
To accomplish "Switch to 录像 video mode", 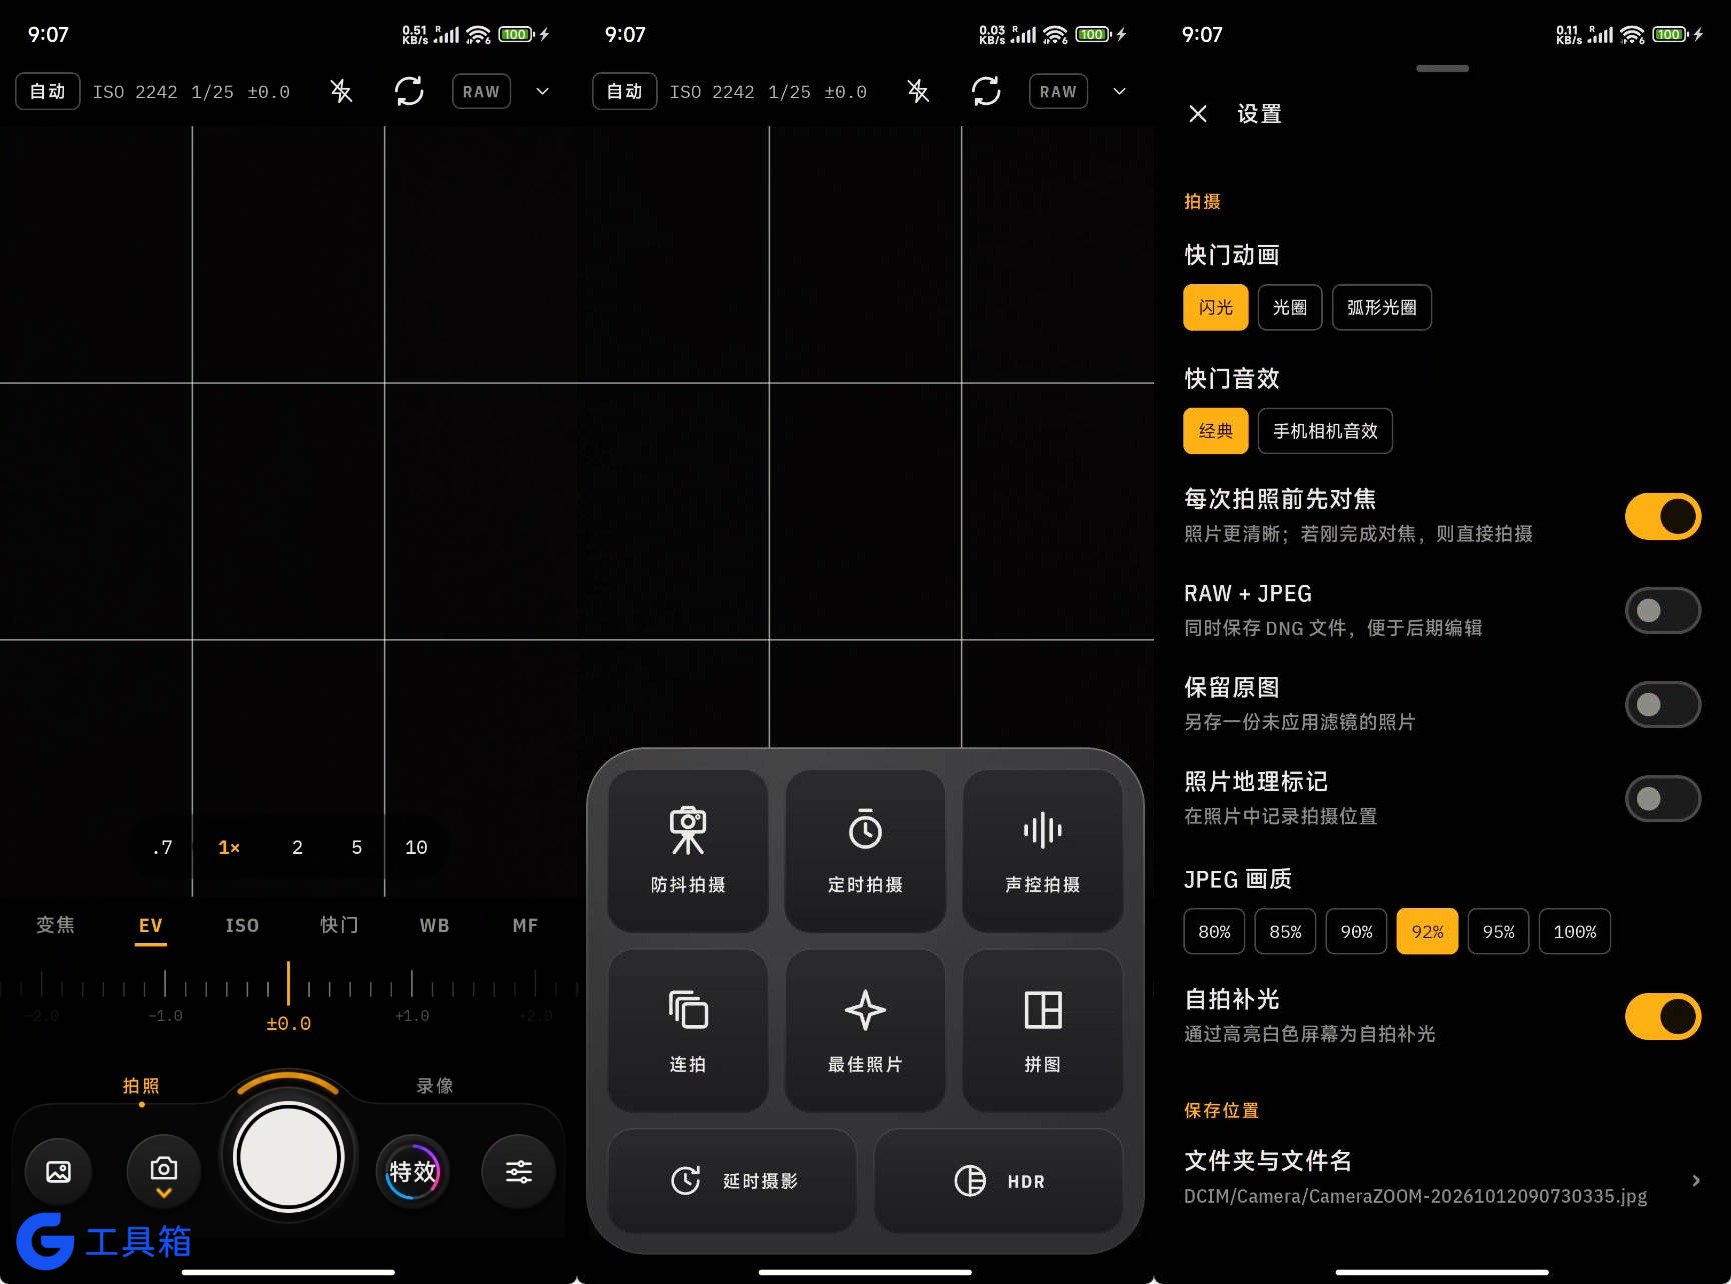I will [435, 1085].
